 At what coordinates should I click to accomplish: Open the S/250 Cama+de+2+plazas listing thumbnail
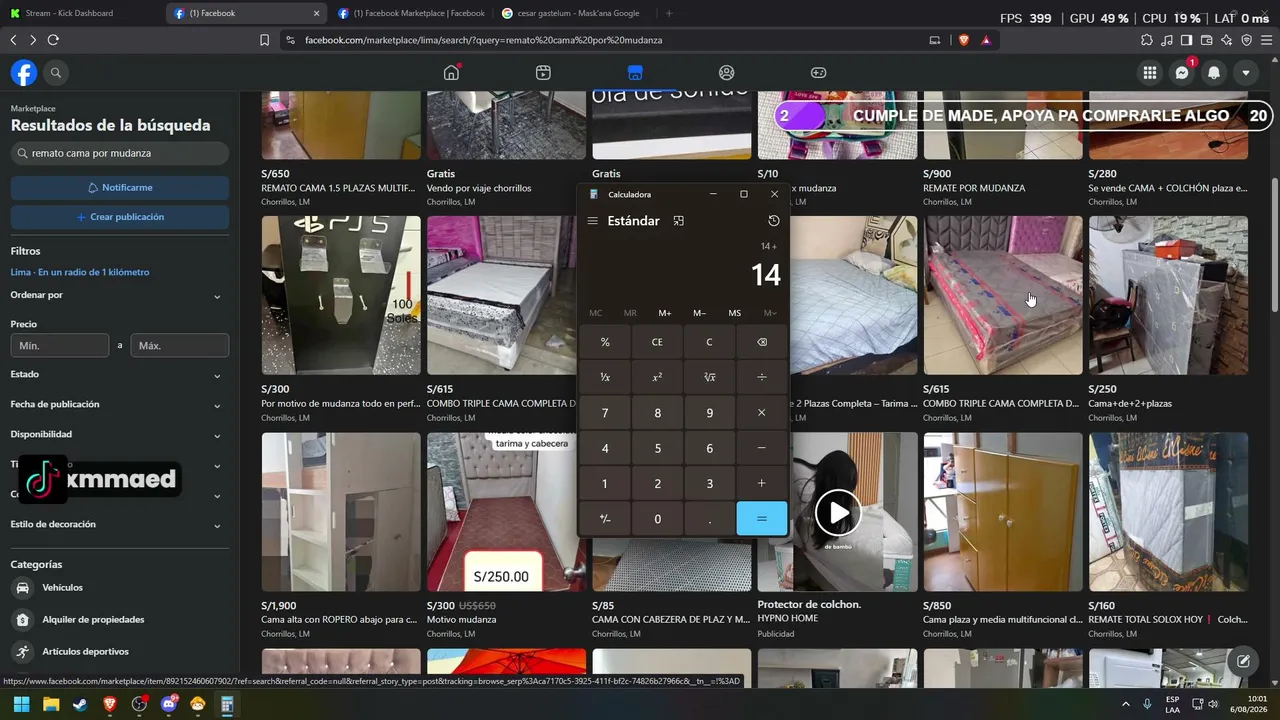point(1168,295)
